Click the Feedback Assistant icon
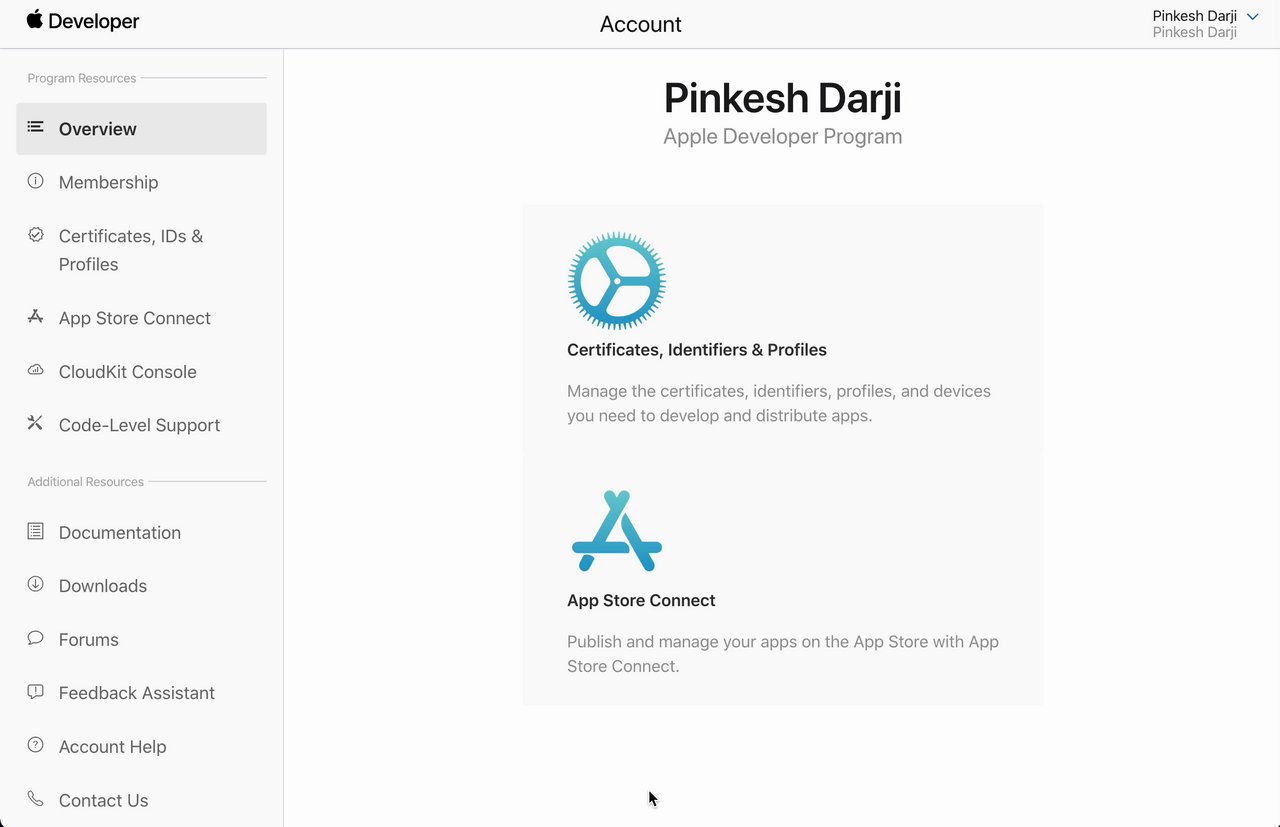The image size is (1280, 827). [x=35, y=691]
